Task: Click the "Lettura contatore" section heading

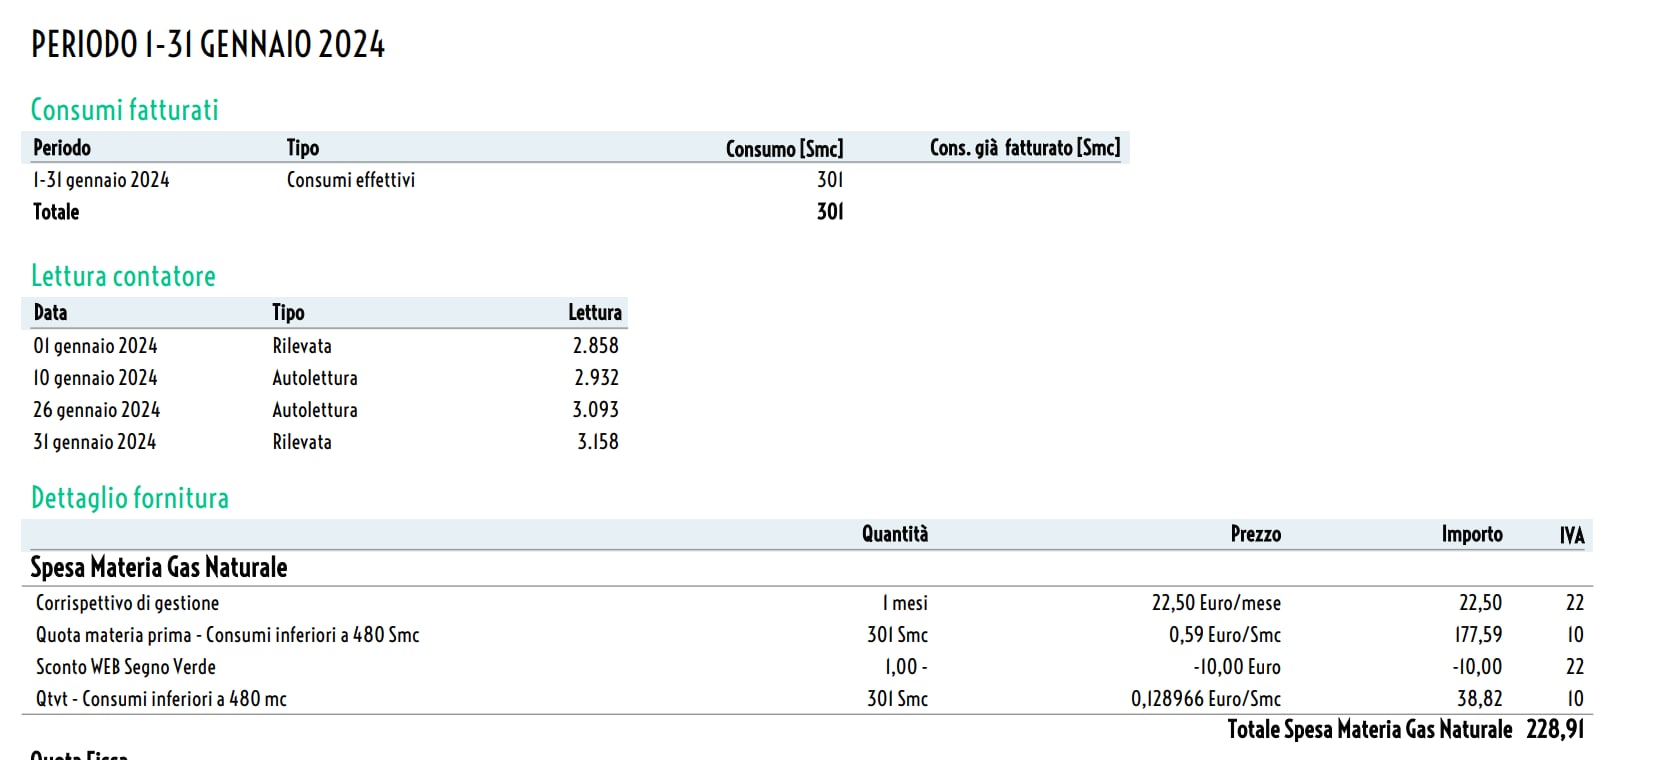Action: [123, 276]
